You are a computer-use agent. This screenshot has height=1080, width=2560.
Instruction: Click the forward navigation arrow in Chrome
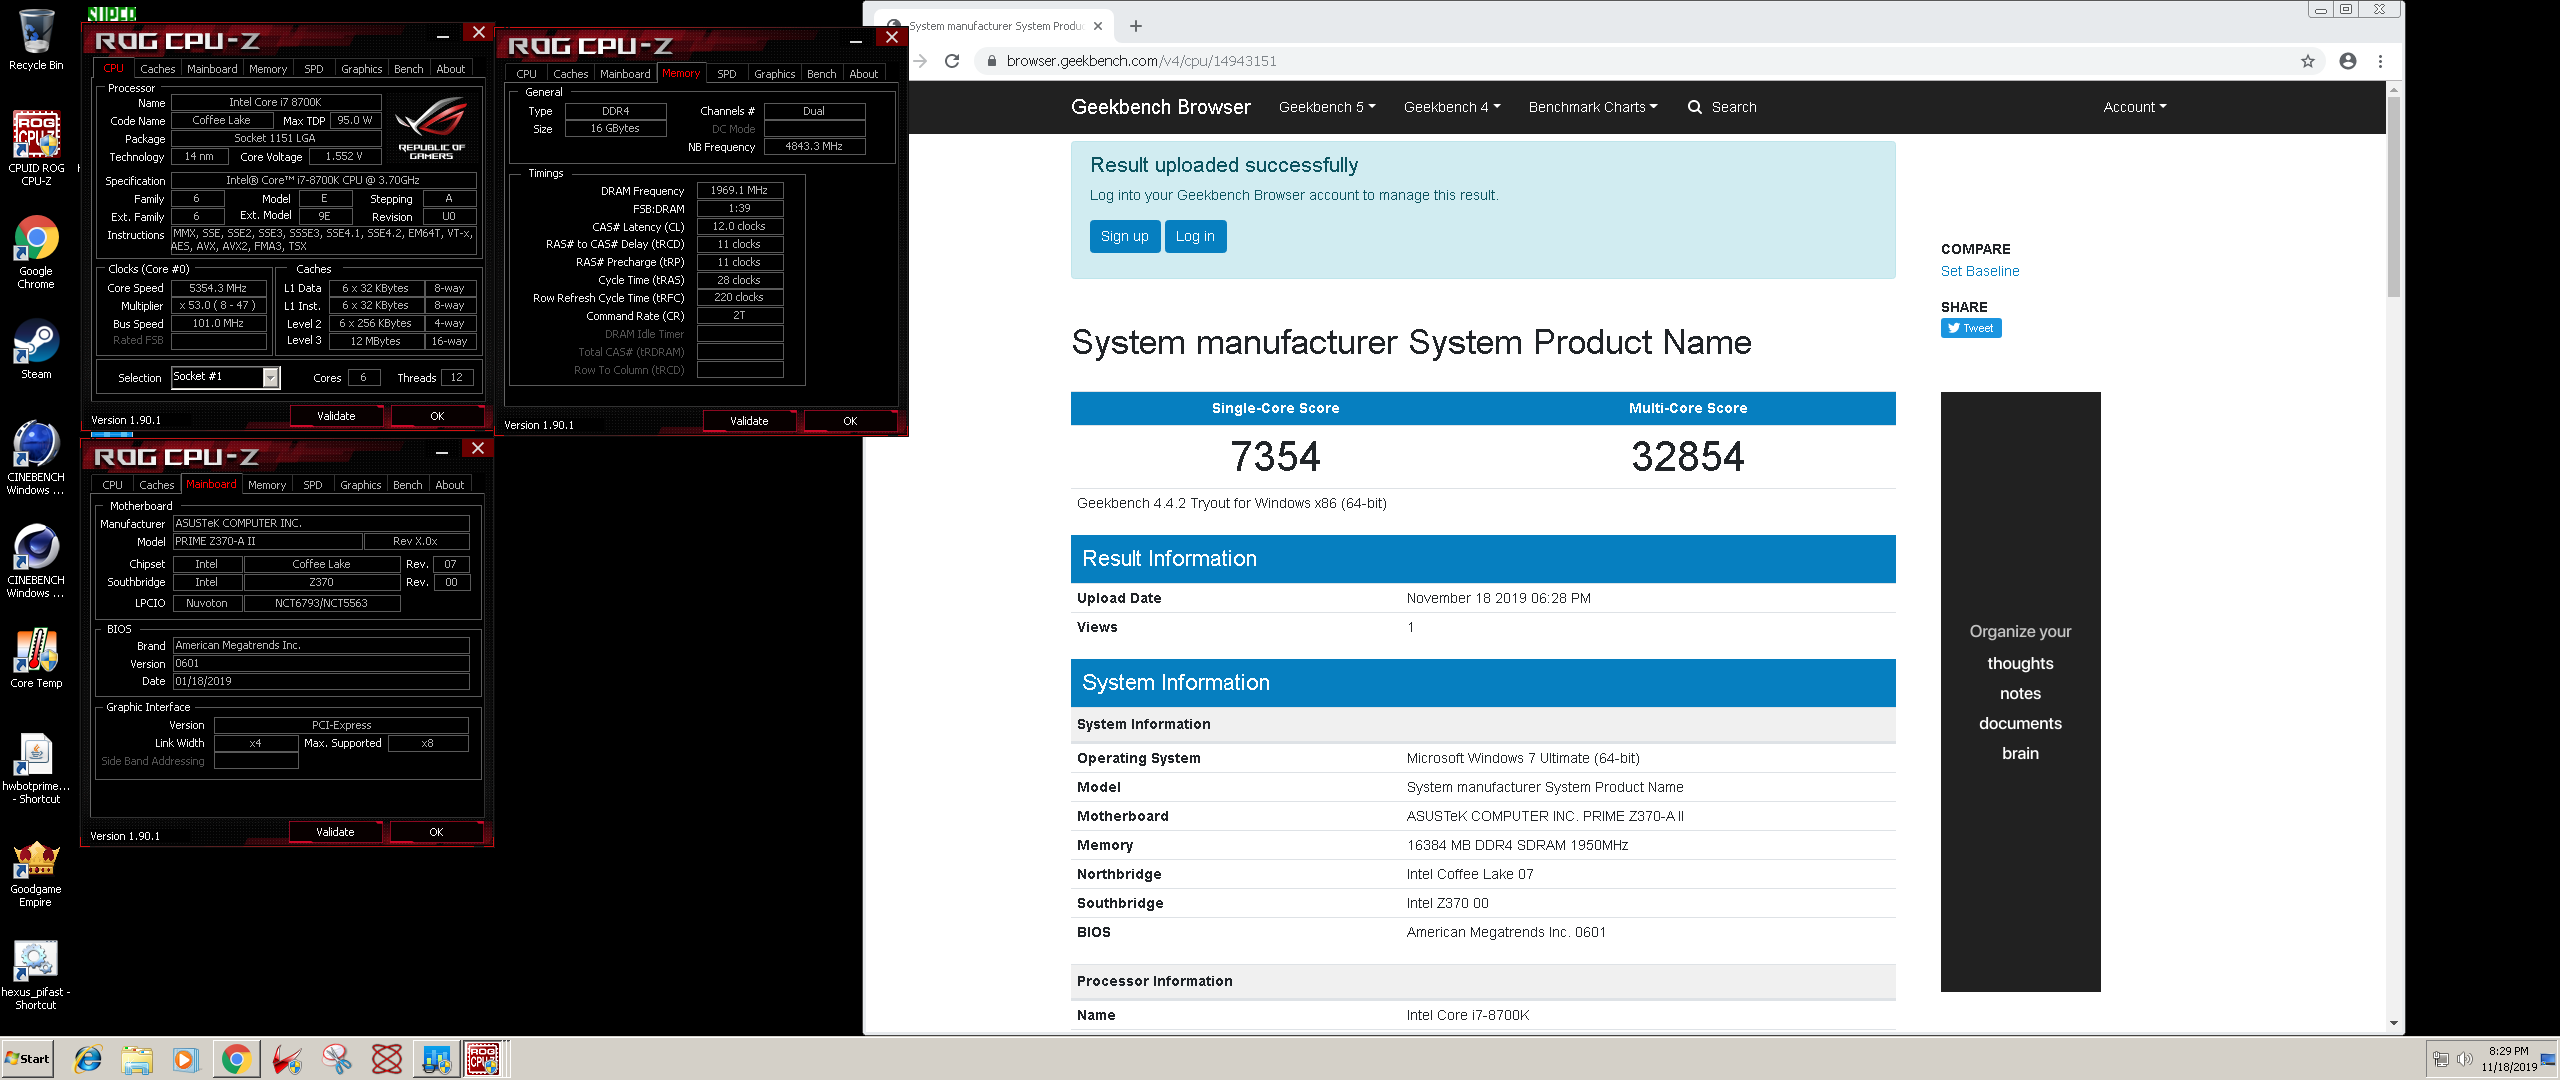click(x=920, y=61)
